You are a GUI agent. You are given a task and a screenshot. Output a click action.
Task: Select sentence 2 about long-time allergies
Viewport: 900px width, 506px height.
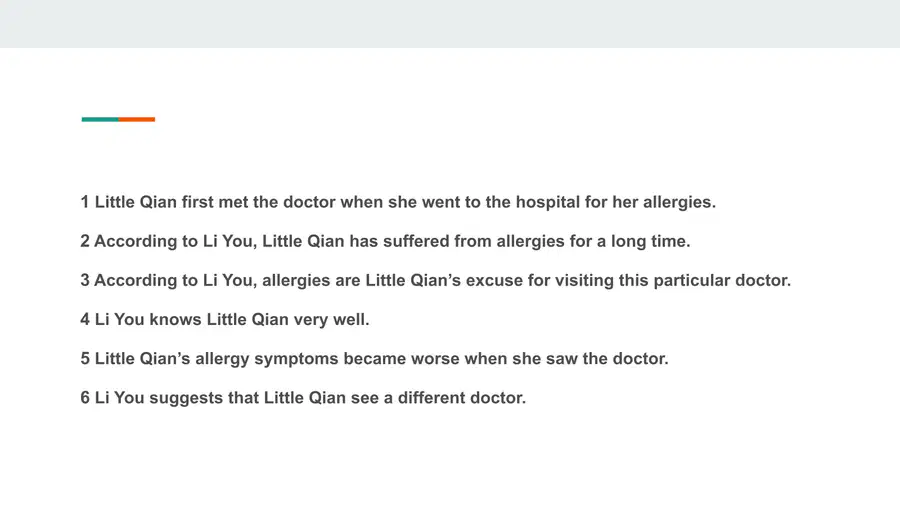tap(385, 242)
